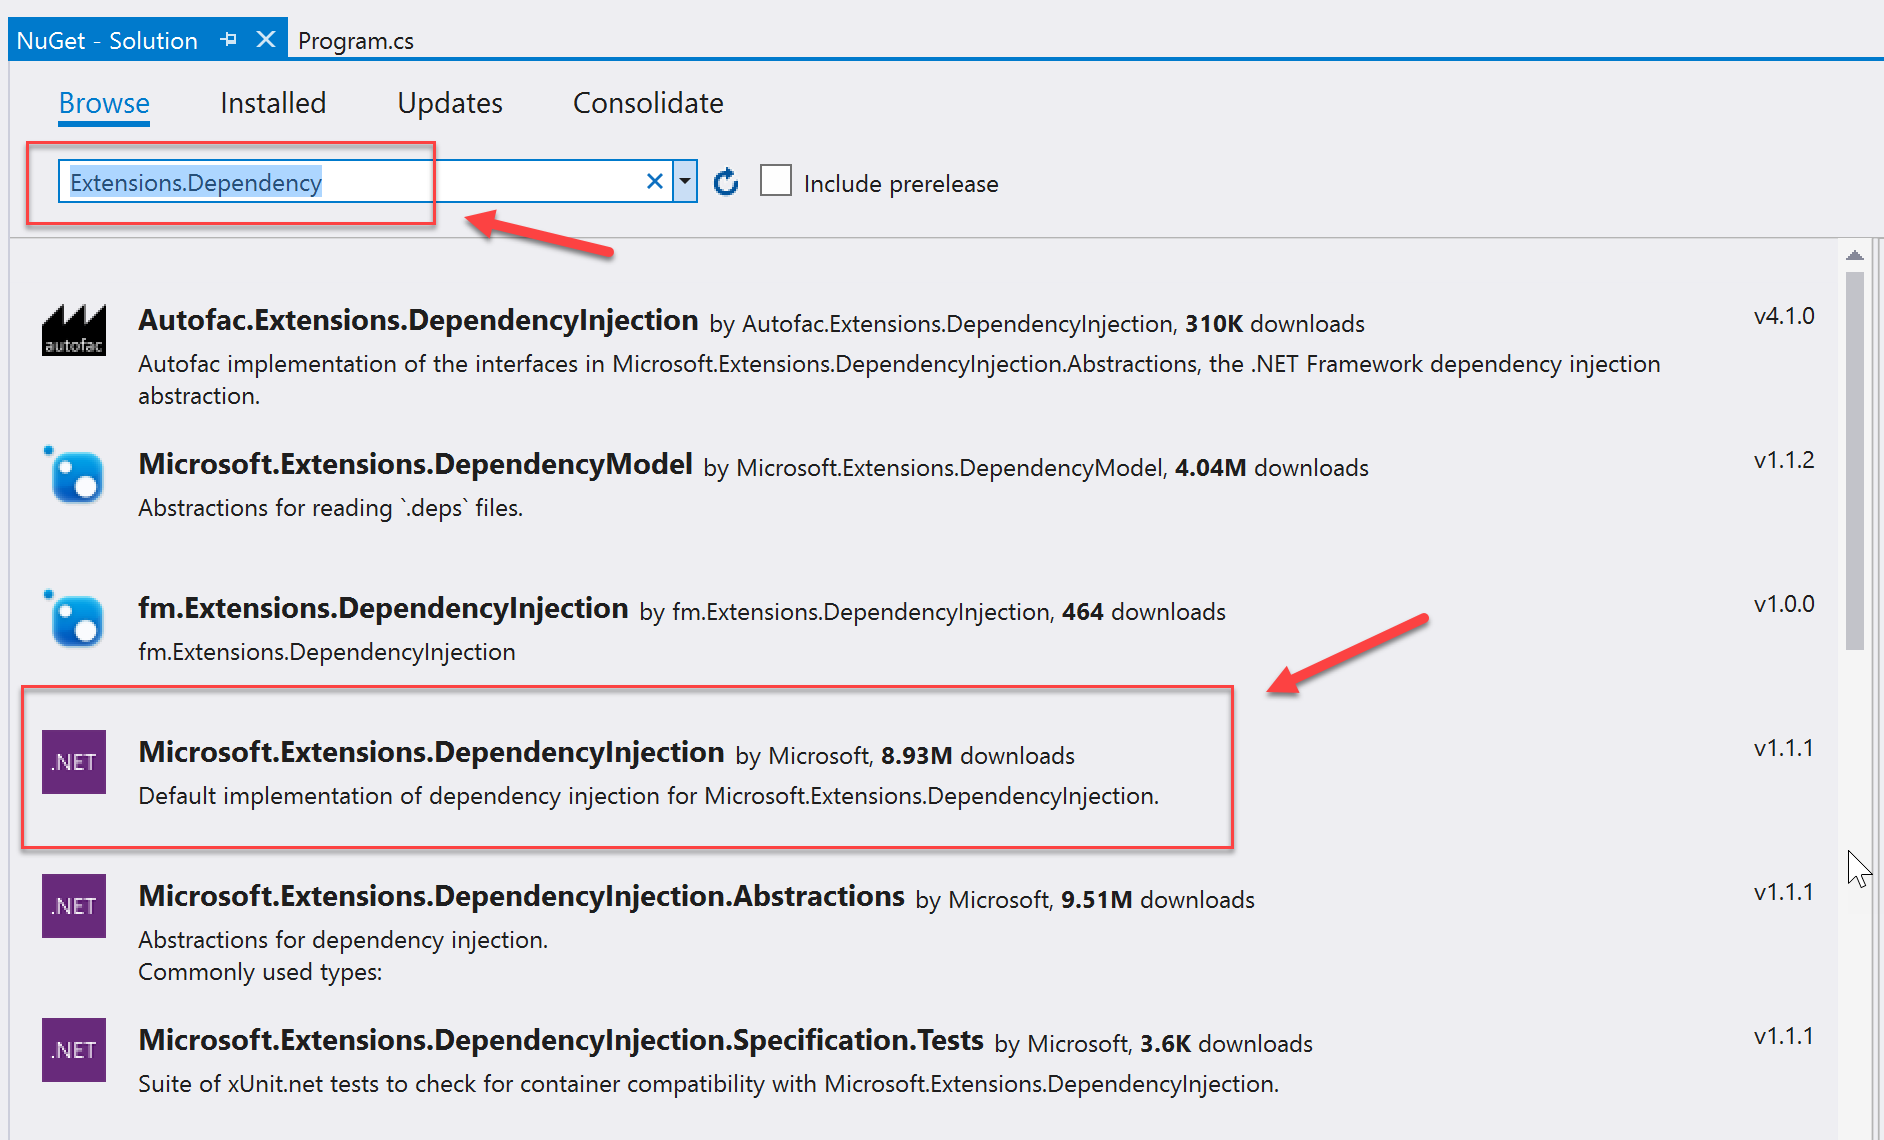
Task: Refresh the NuGet search results
Action: pos(726,182)
